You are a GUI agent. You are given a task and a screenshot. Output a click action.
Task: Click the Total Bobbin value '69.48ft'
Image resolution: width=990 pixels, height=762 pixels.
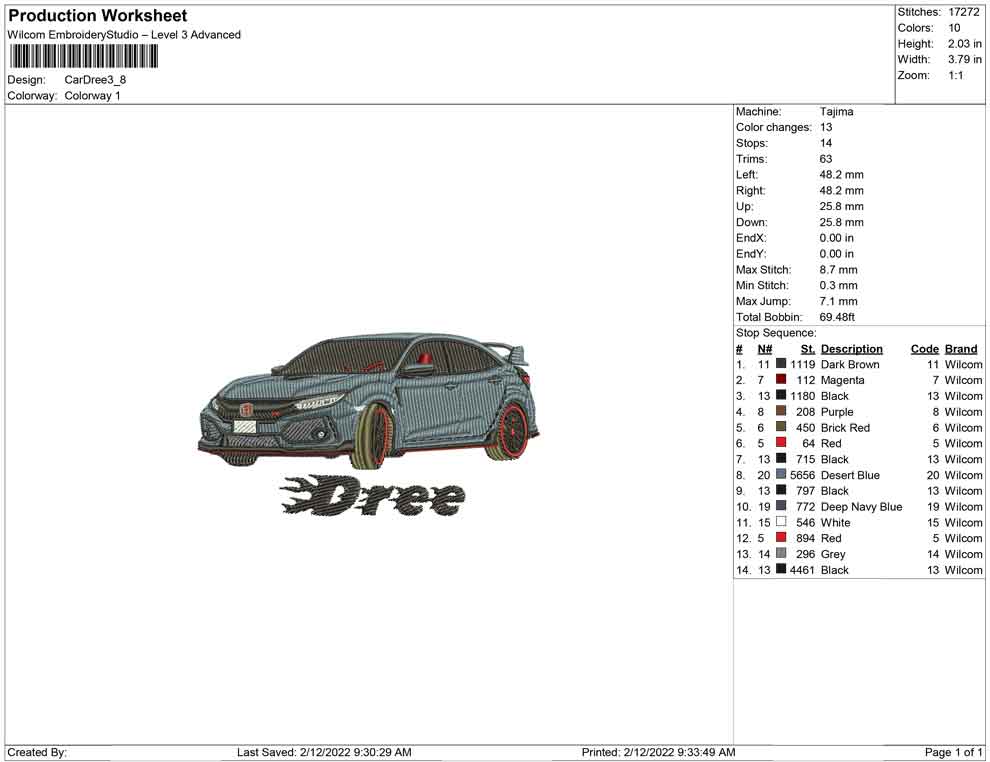coord(837,317)
